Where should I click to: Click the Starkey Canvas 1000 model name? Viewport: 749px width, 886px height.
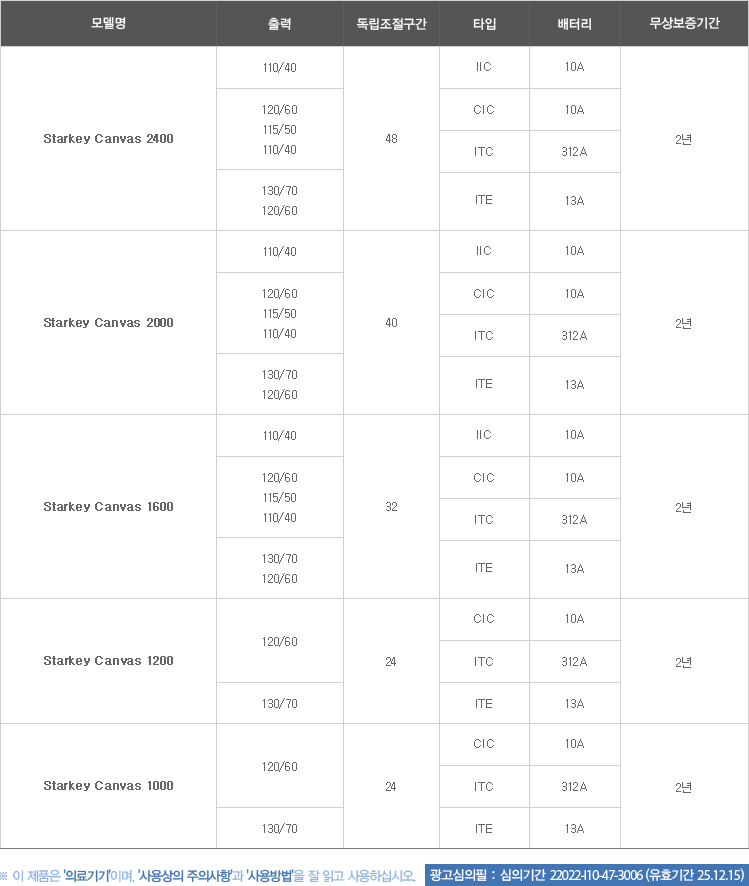tap(108, 786)
